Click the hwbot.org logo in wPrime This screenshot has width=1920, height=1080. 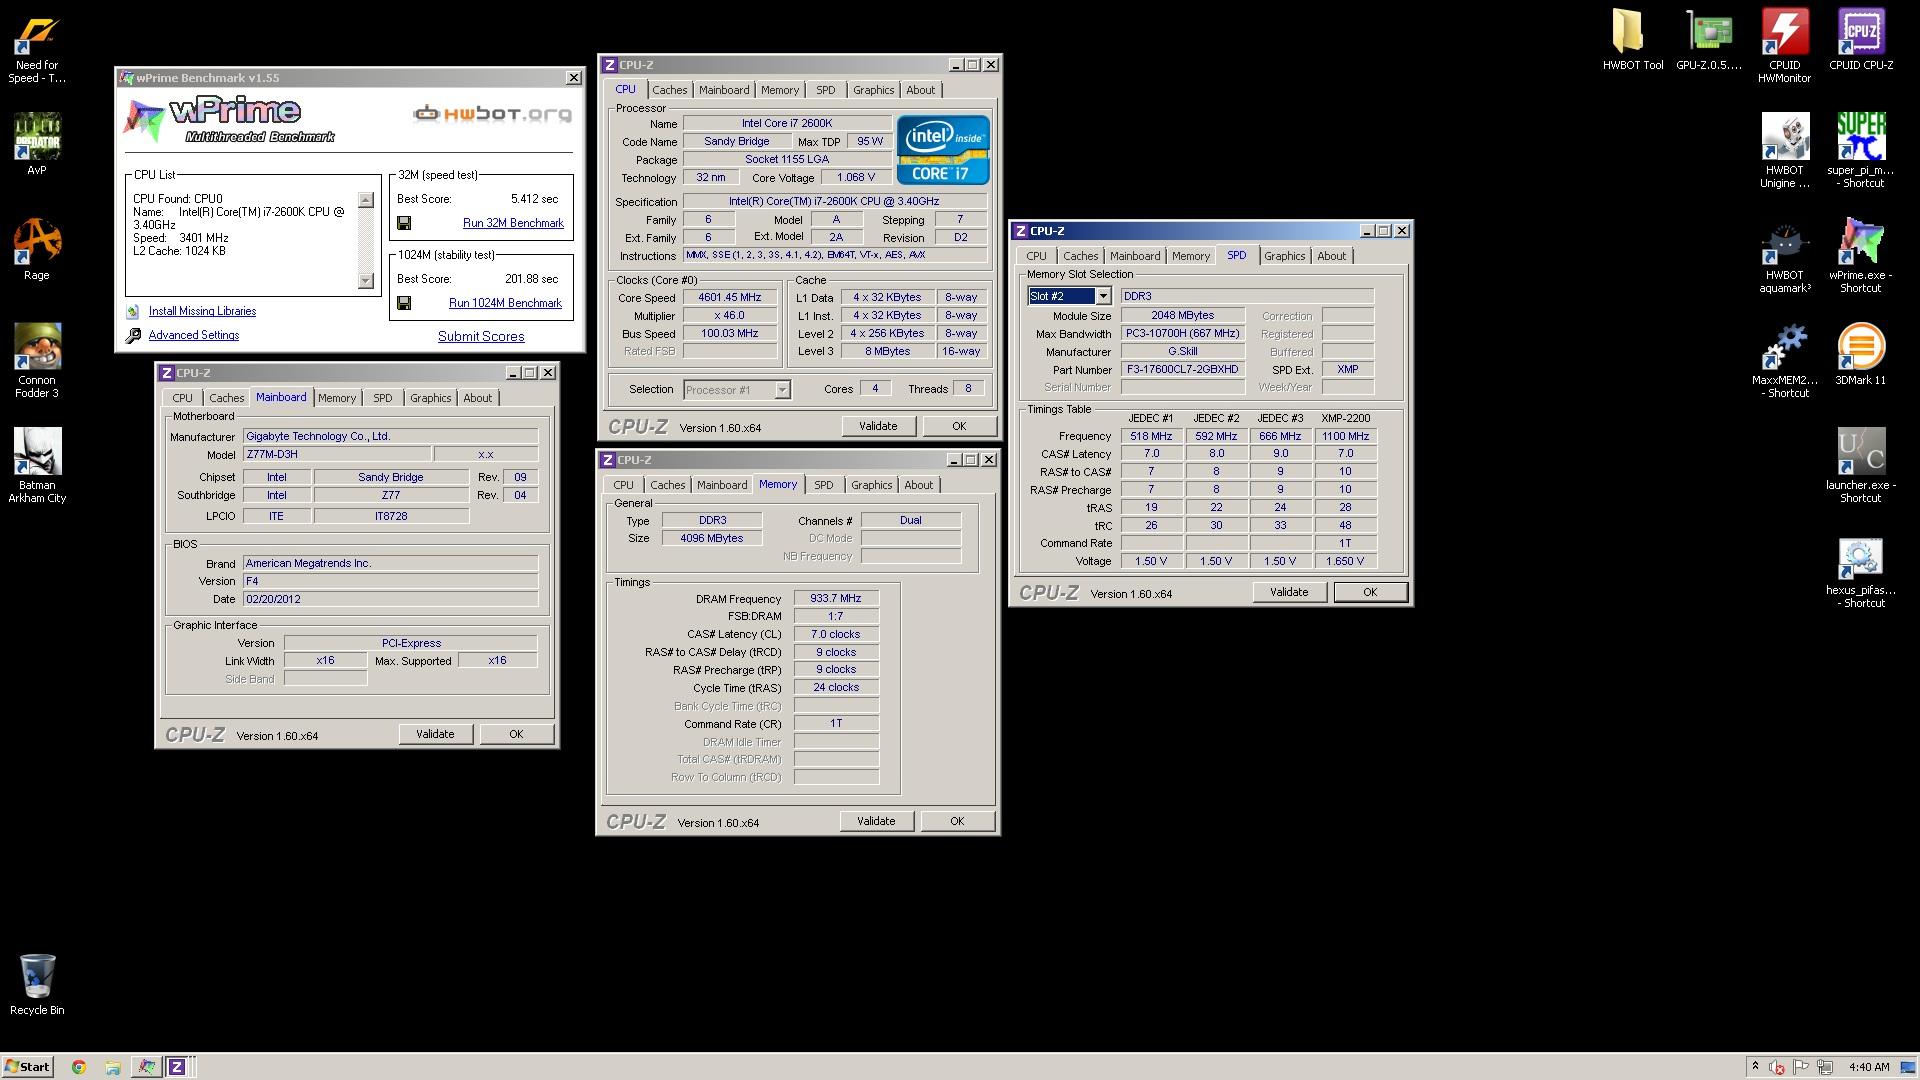pos(493,113)
